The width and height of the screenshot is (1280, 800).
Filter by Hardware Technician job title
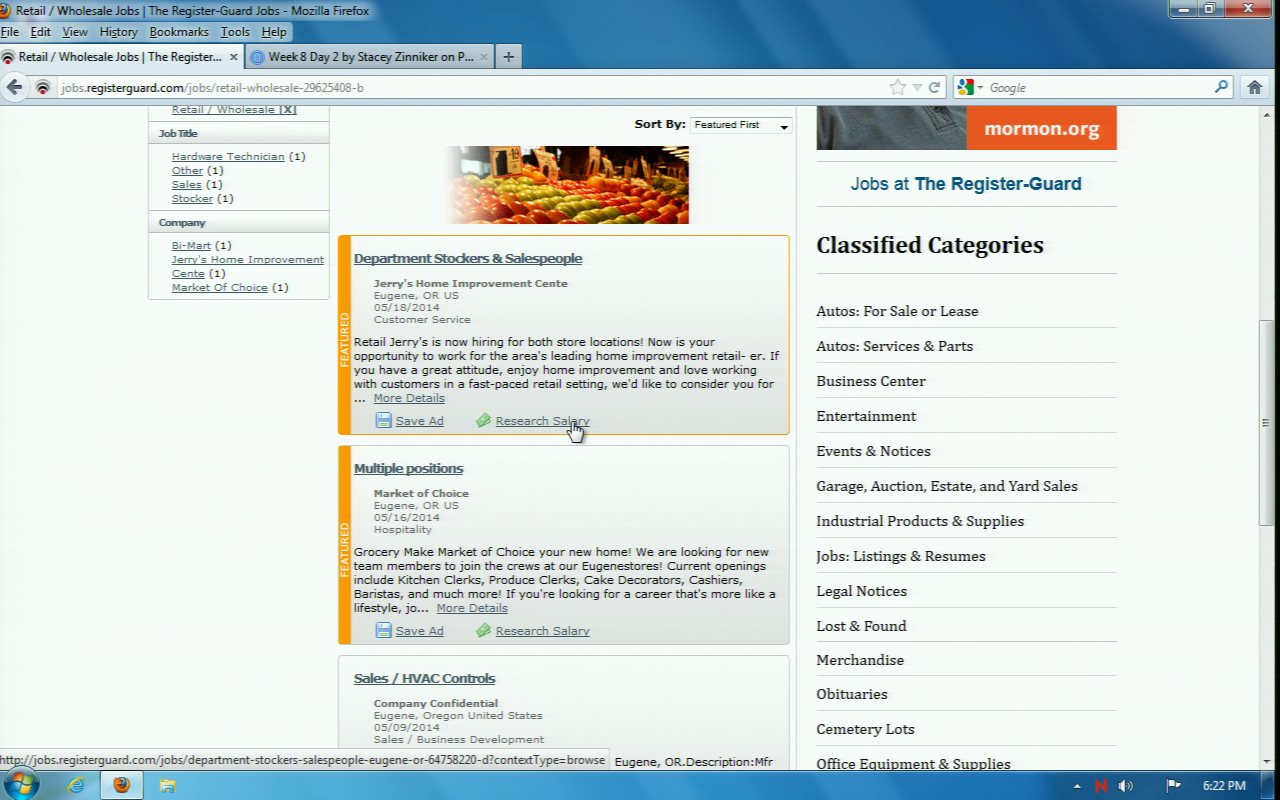228,157
